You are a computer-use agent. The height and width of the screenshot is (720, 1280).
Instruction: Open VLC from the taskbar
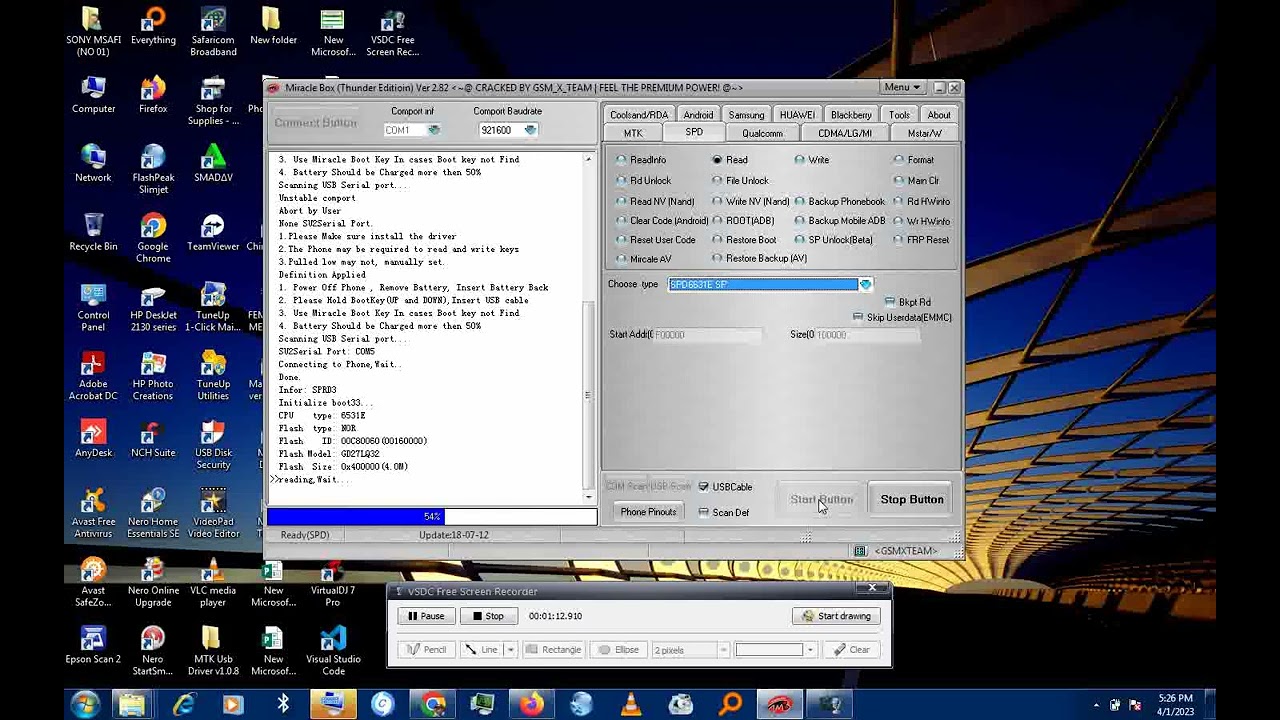631,705
